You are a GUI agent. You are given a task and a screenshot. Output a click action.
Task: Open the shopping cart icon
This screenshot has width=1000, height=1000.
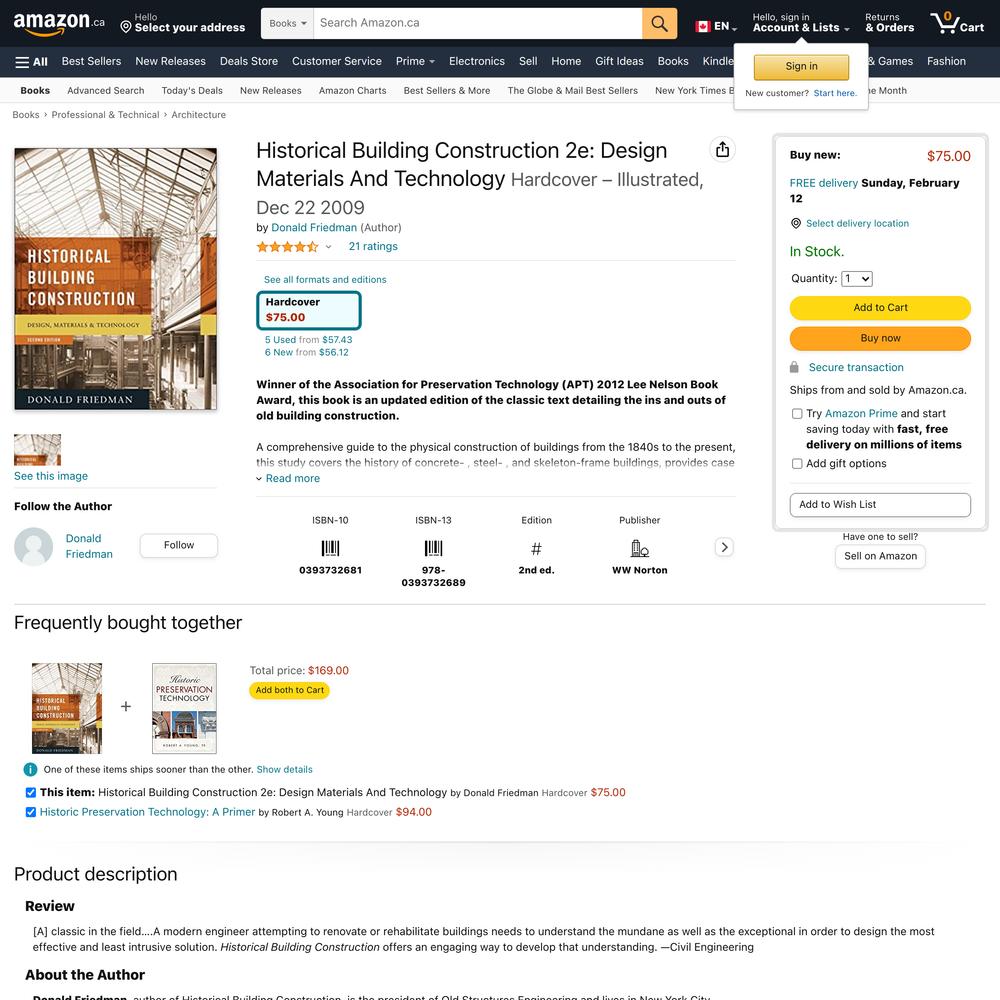[x=957, y=23]
